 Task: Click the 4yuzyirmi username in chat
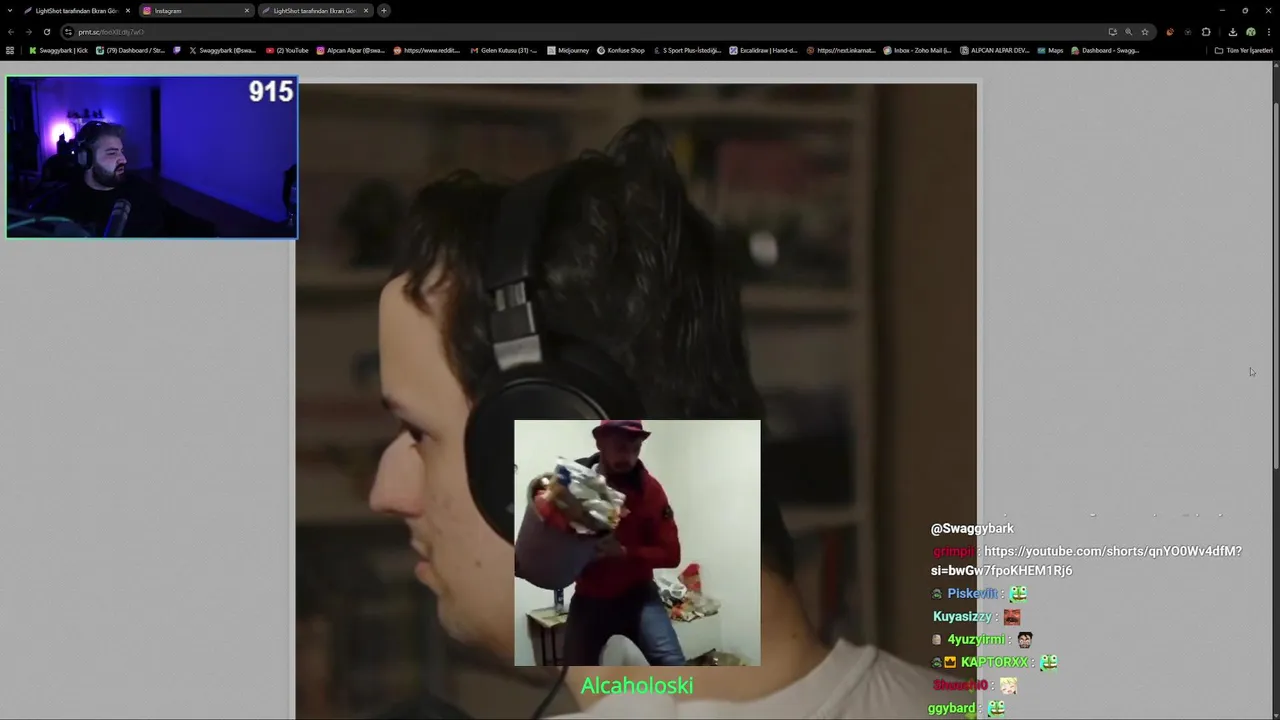coord(976,640)
